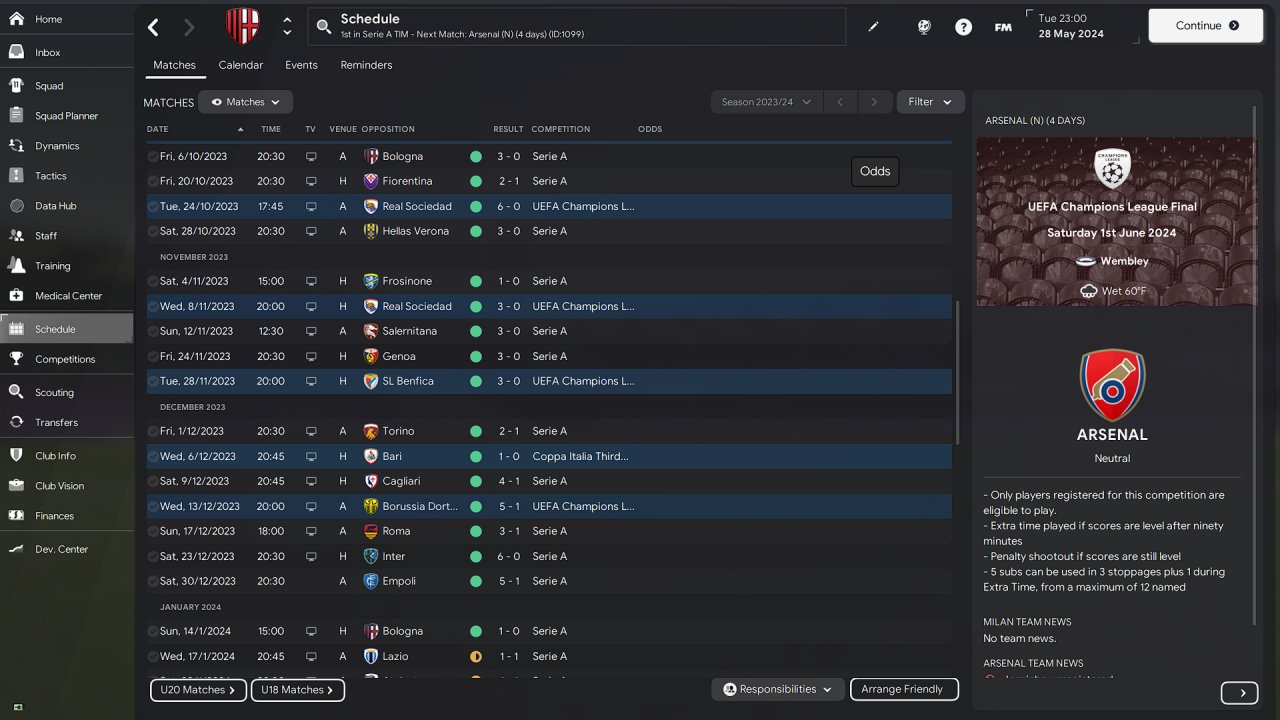Screen dimensions: 1280x720
Task: Open the Tactics board icon
Action: pyautogui.click(x=16, y=176)
